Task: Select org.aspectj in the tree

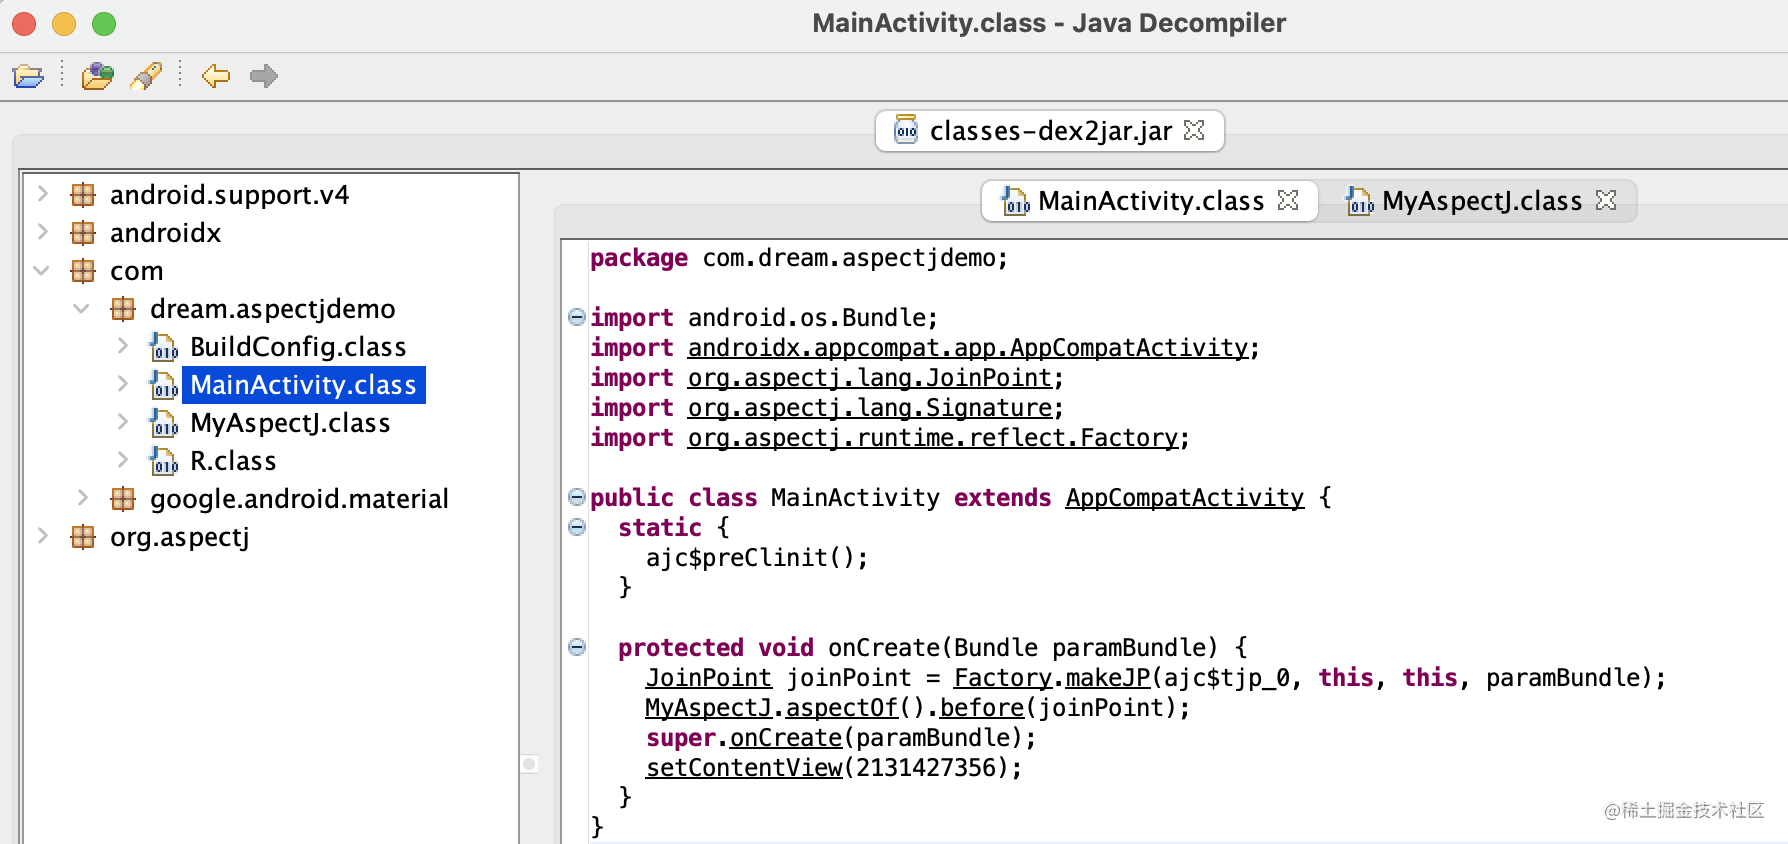Action: click(179, 537)
